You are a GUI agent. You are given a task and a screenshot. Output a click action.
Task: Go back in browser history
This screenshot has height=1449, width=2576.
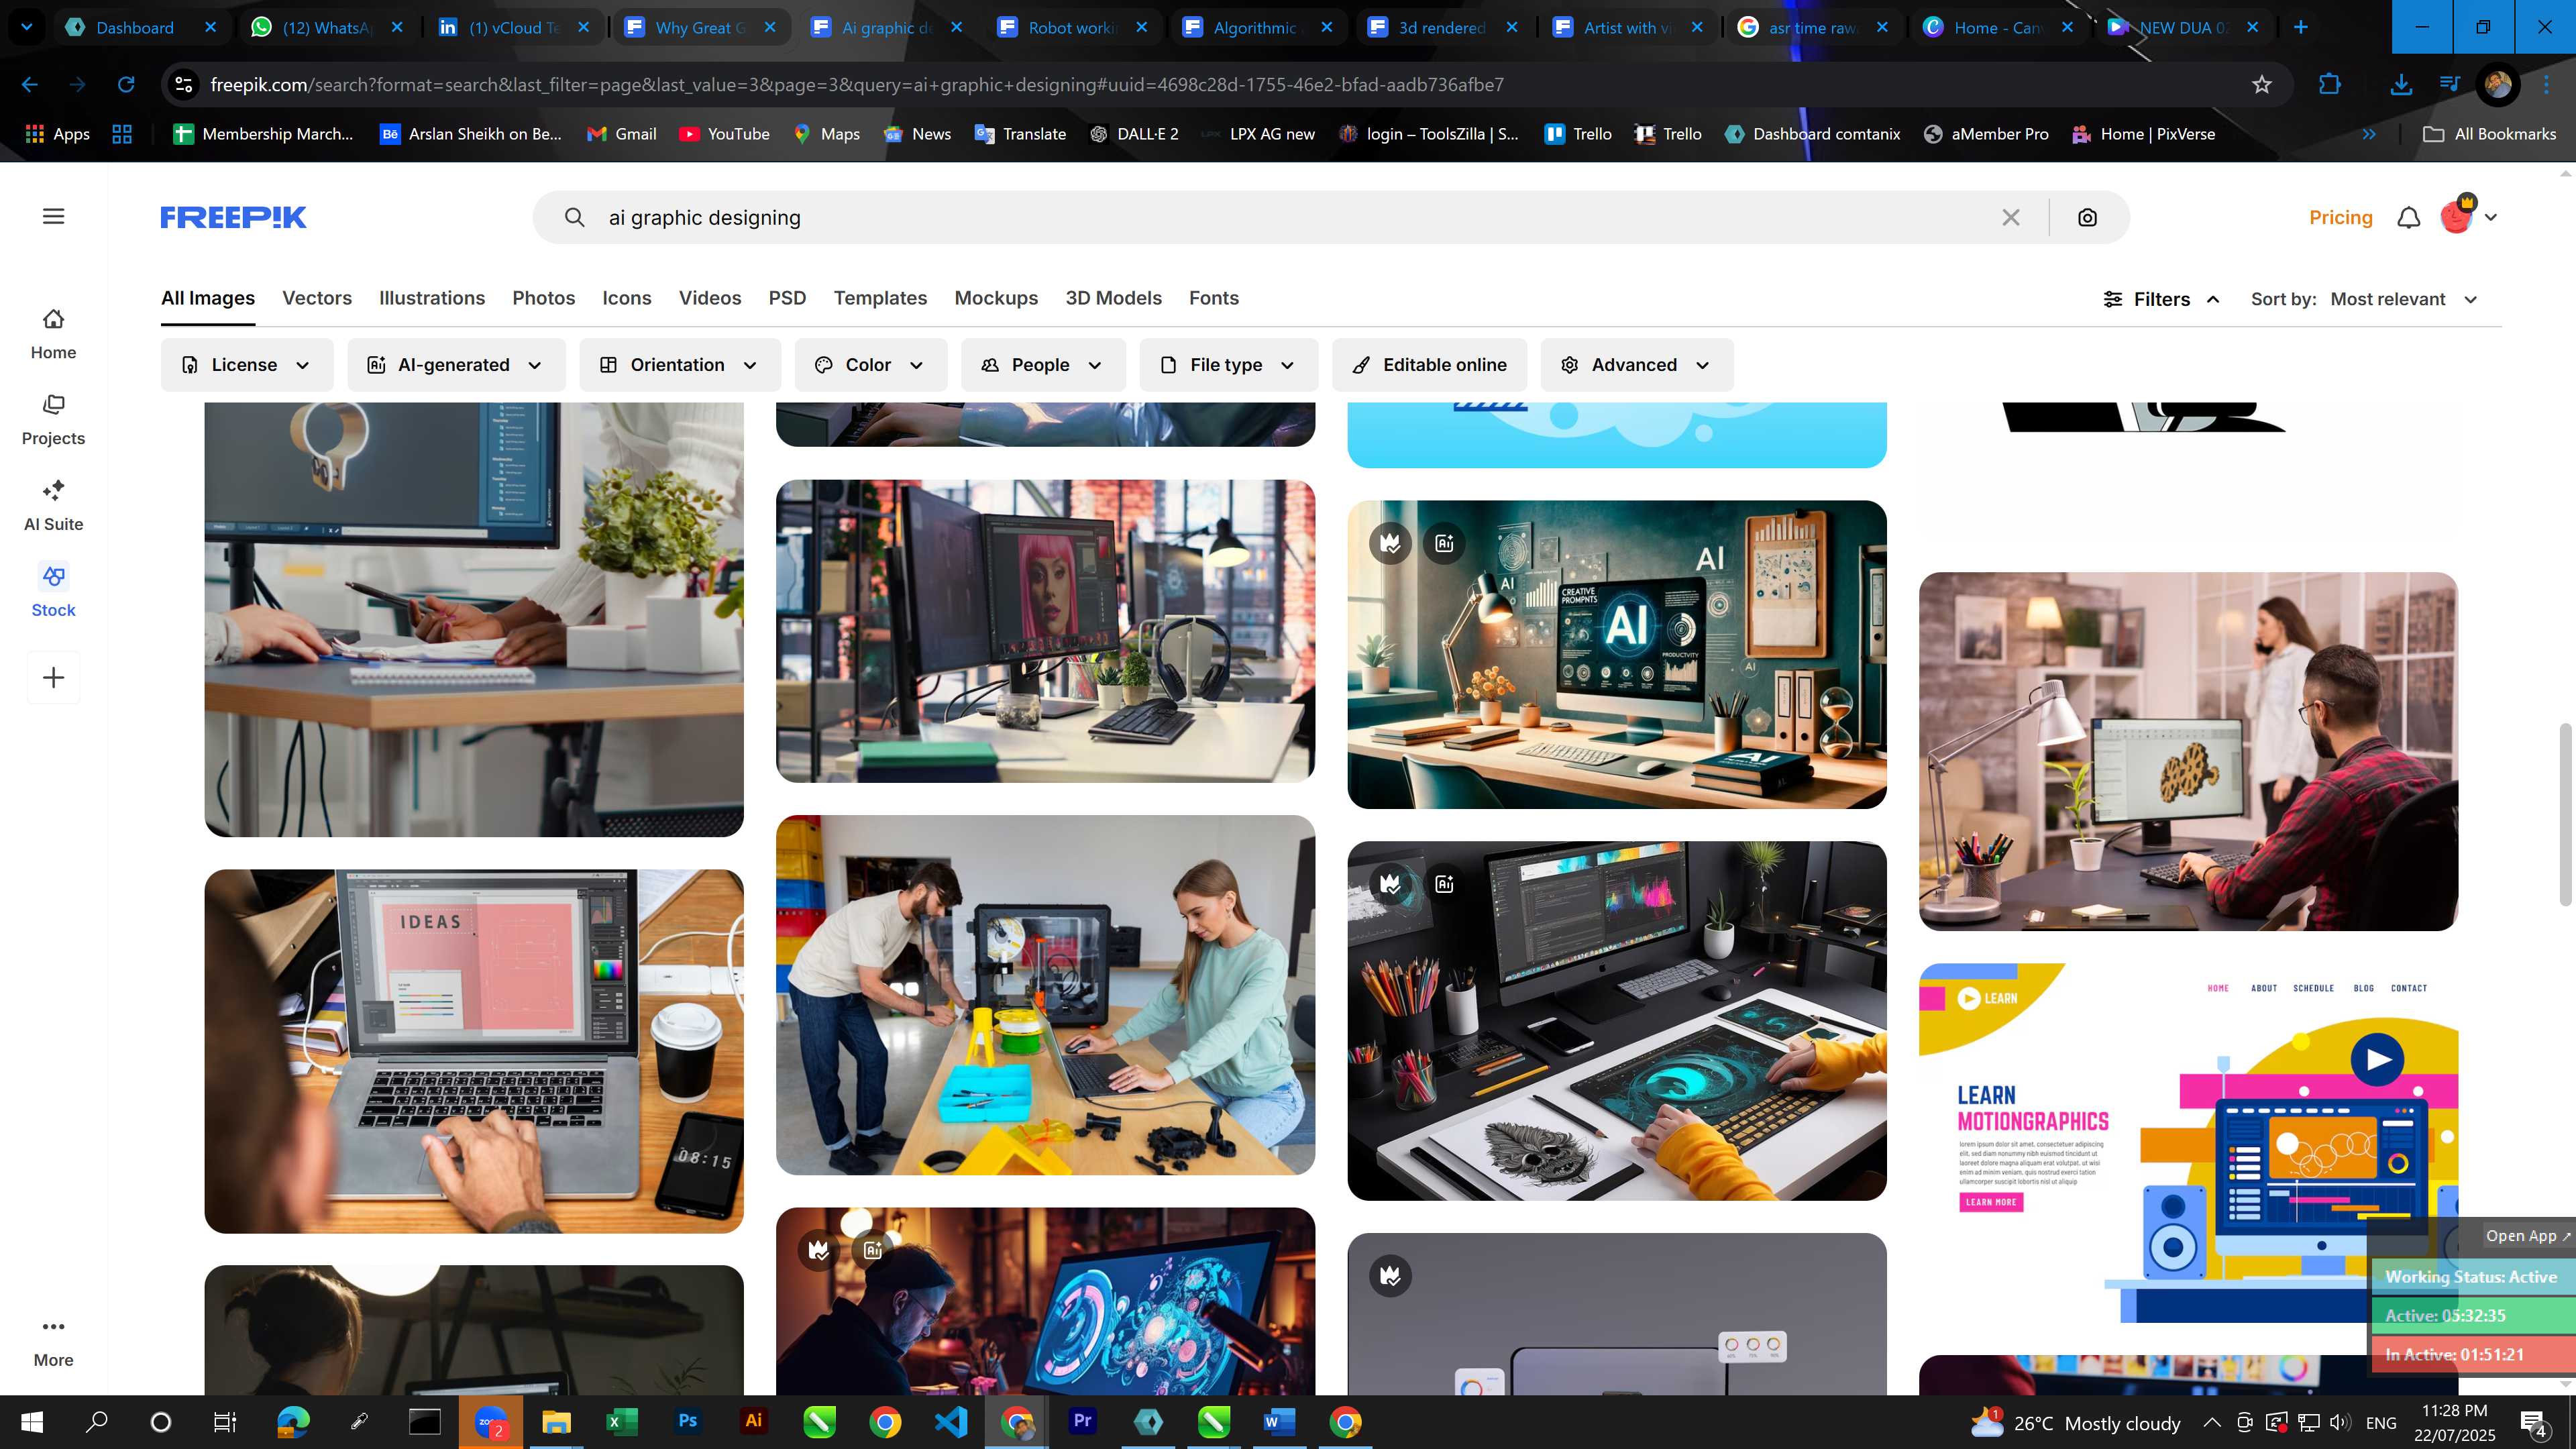coord(30,85)
